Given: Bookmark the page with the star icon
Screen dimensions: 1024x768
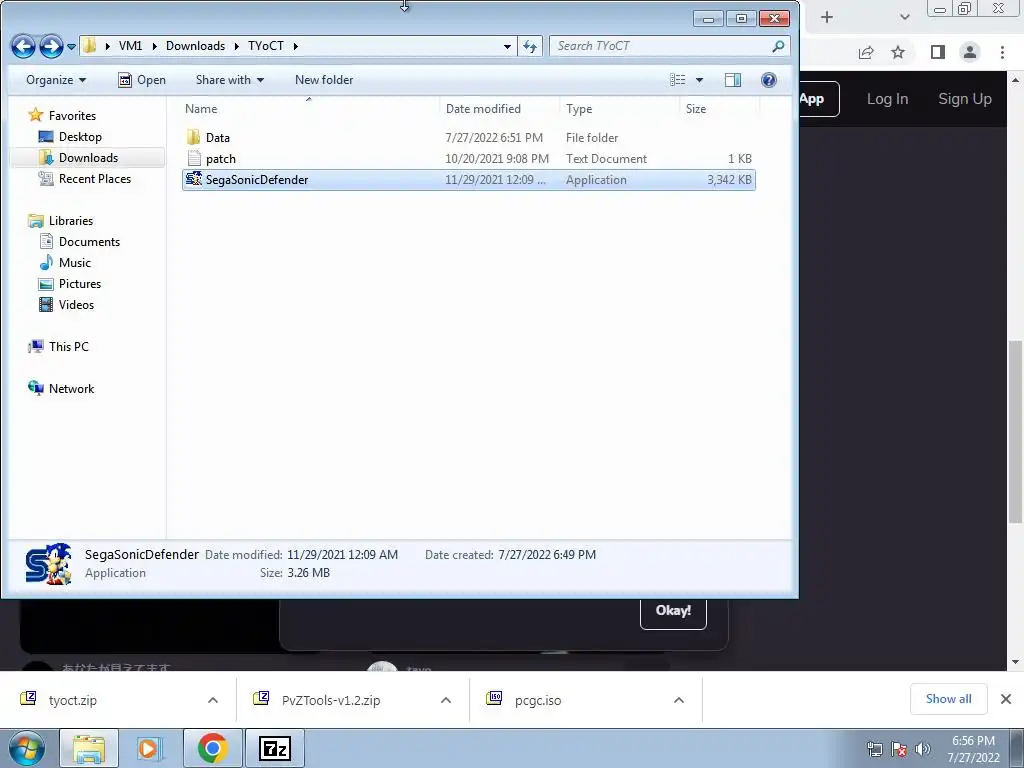Looking at the screenshot, I should coord(898,52).
